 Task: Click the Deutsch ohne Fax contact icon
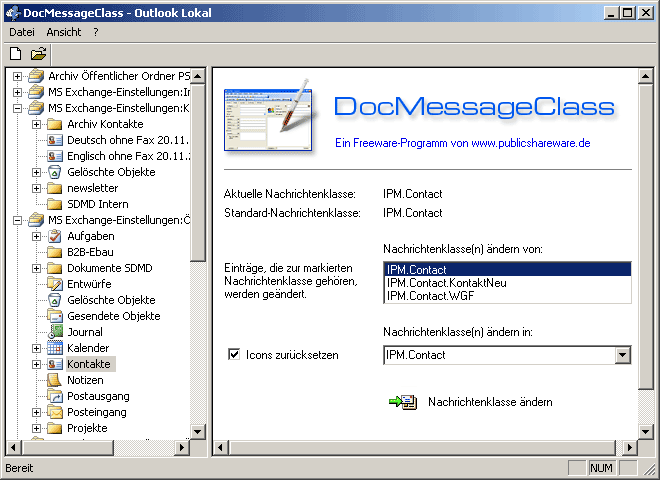55,140
